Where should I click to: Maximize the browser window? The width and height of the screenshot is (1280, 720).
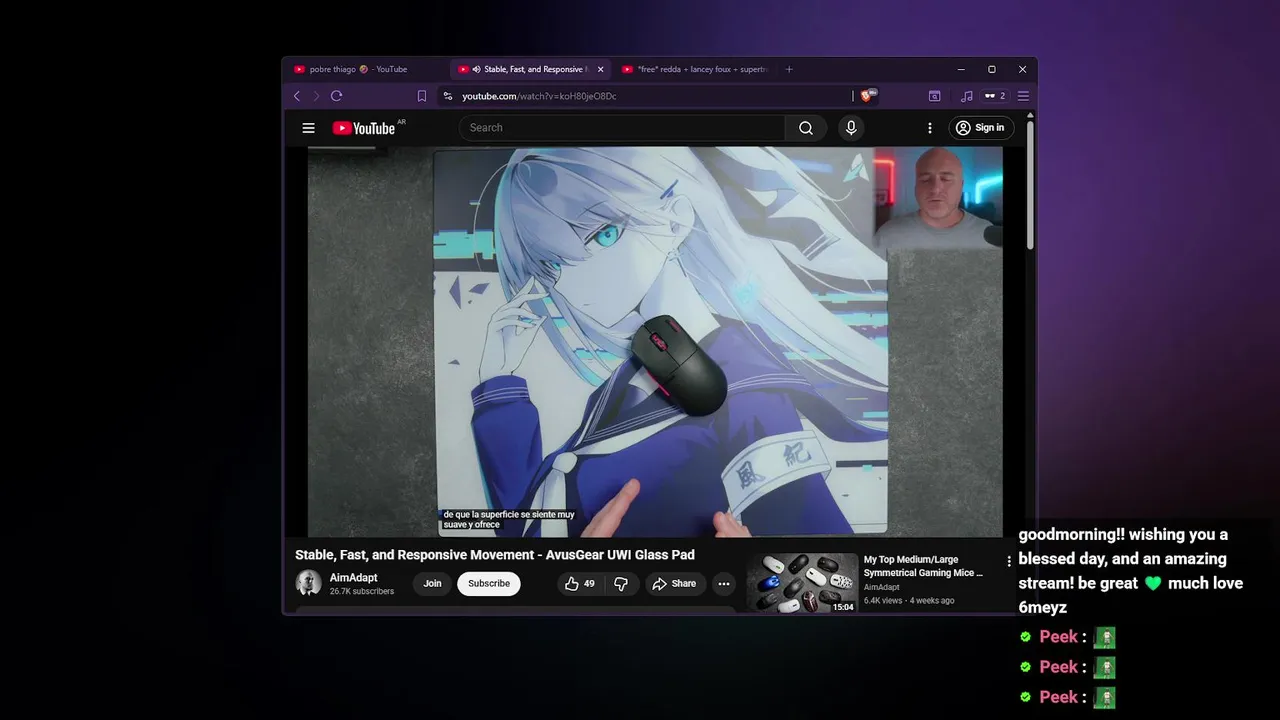pos(992,69)
